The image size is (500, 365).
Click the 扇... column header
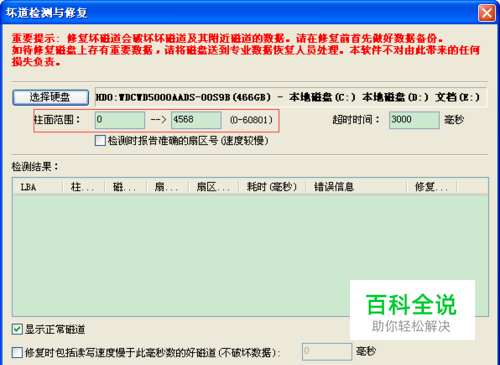(168, 187)
